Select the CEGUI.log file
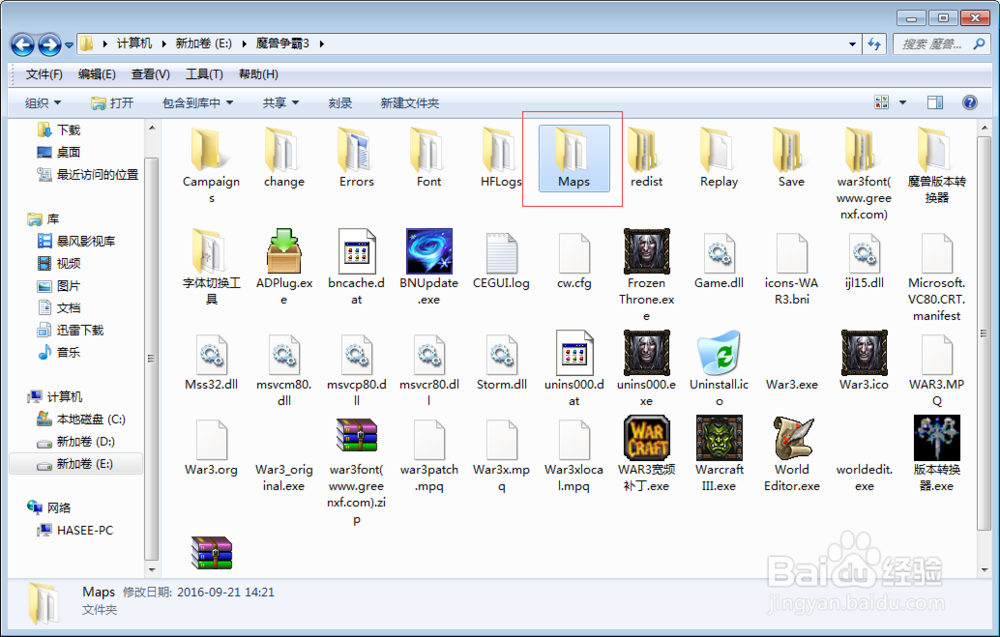The height and width of the screenshot is (637, 1000). coord(501,261)
